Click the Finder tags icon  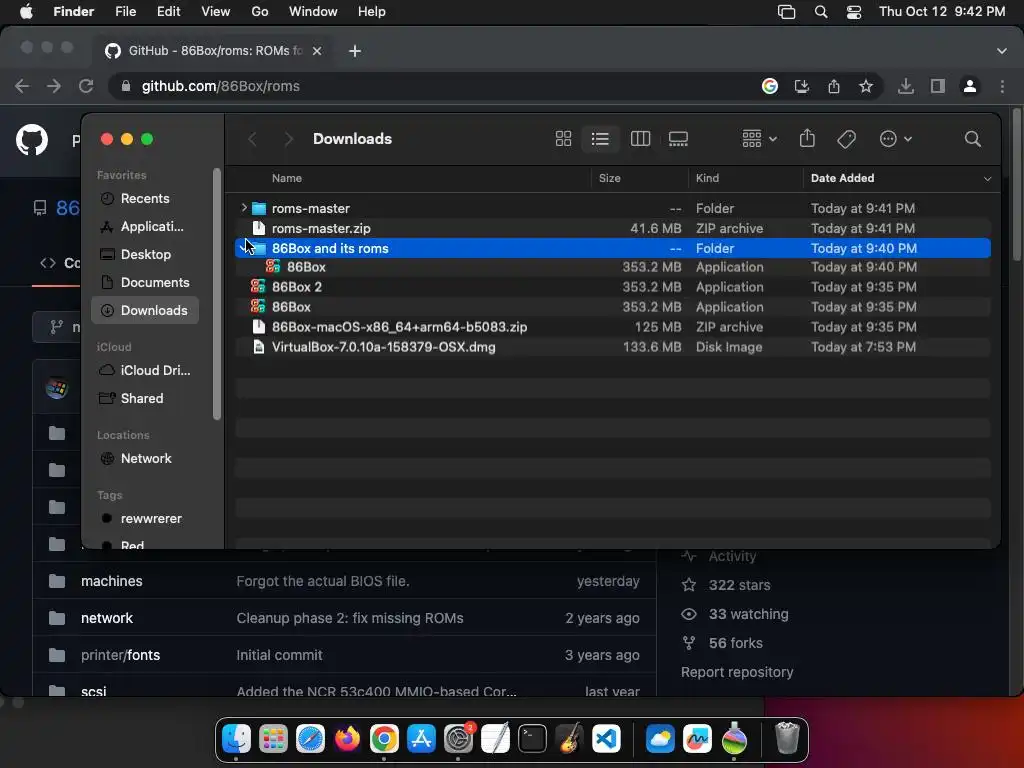tap(846, 138)
